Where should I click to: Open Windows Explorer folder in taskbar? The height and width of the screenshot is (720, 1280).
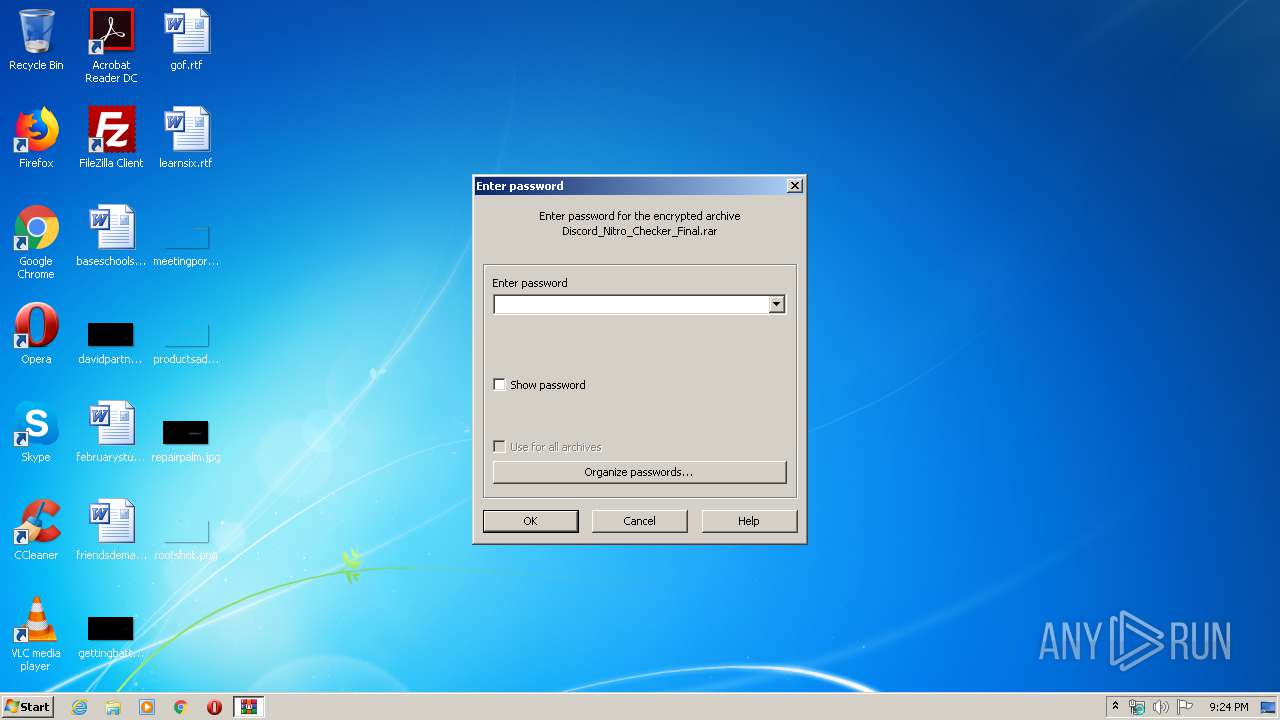click(113, 707)
